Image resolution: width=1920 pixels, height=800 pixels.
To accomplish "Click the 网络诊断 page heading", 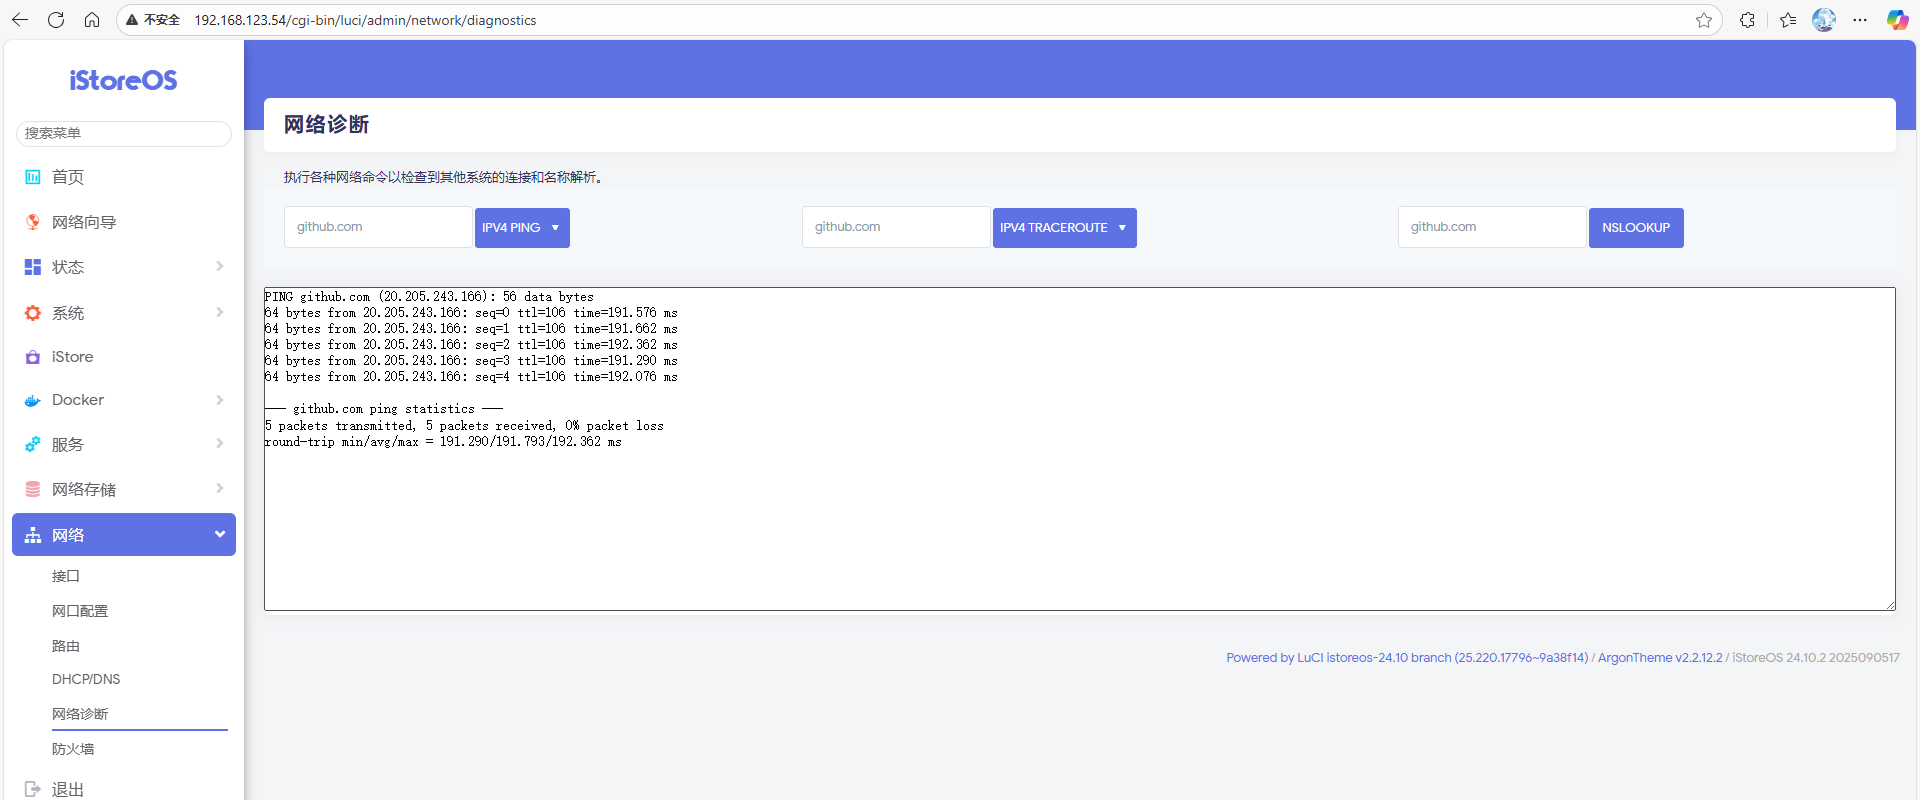I will click(x=326, y=125).
